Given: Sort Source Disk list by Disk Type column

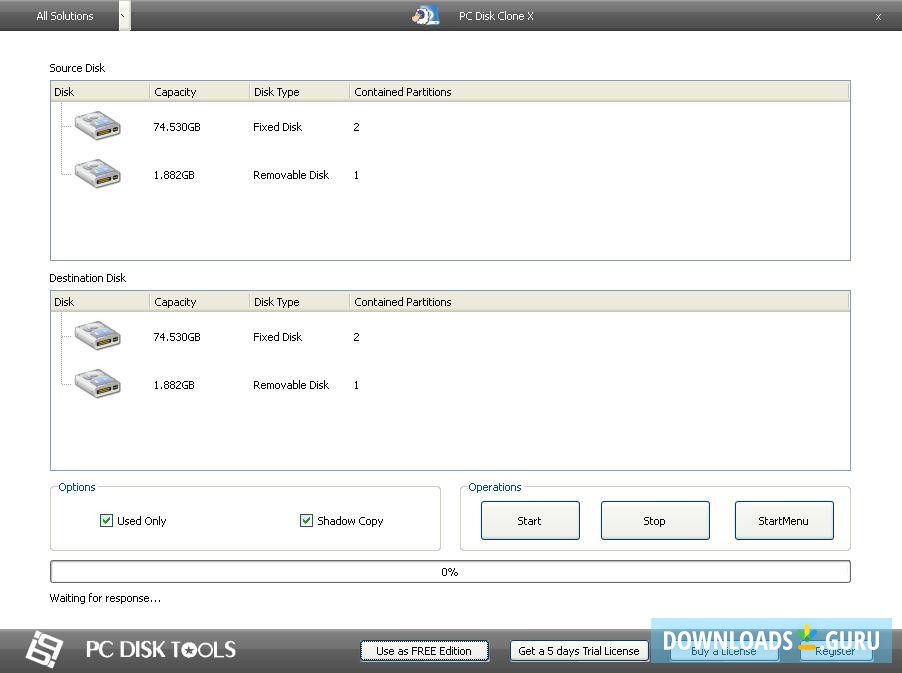Looking at the screenshot, I should (x=300, y=92).
